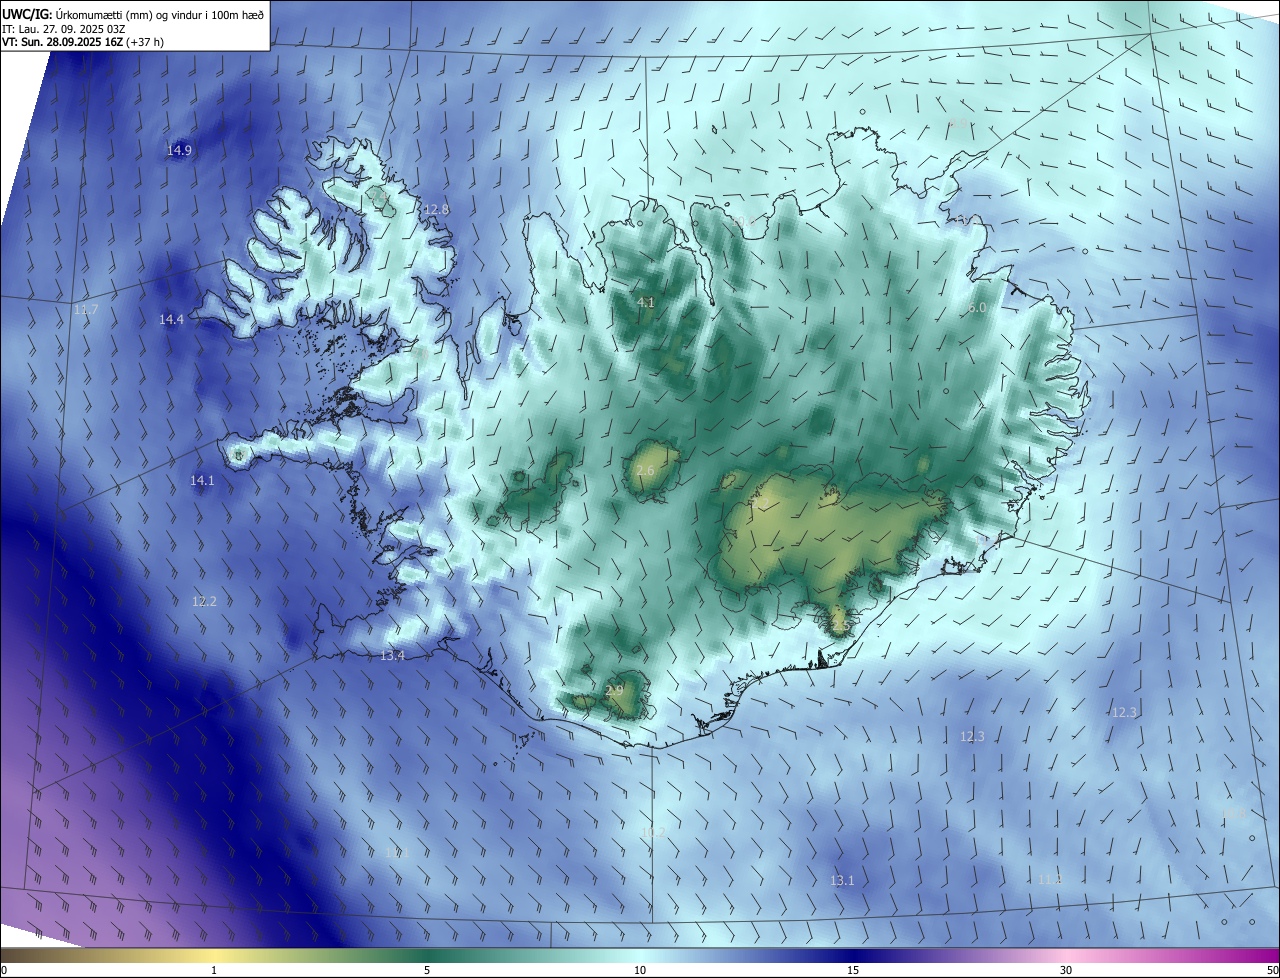The image size is (1280, 978).
Task: Click the colorbar tick label 30
Action: tap(1066, 970)
